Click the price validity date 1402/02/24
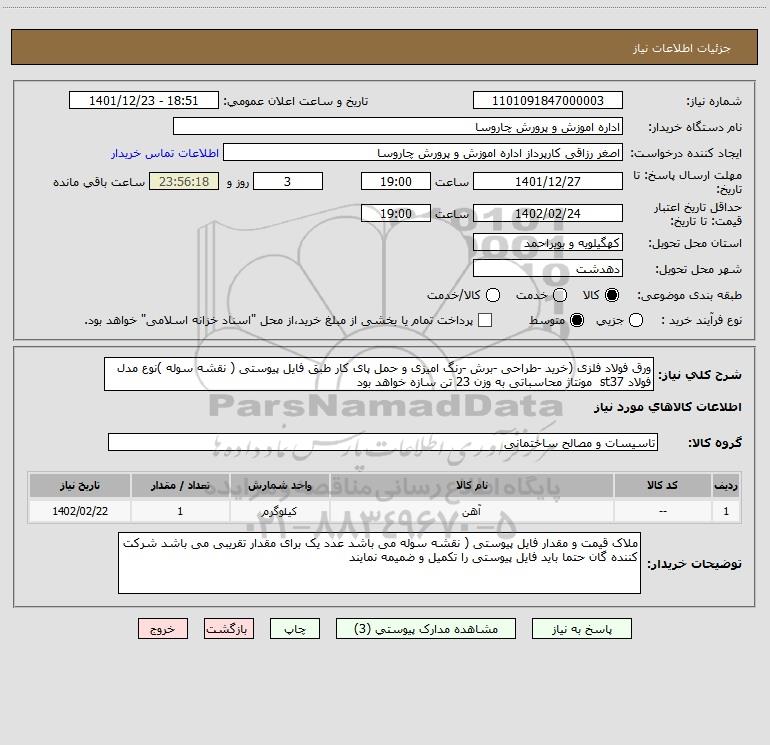Screen dimensions: 770x745 pyautogui.click(x=548, y=214)
